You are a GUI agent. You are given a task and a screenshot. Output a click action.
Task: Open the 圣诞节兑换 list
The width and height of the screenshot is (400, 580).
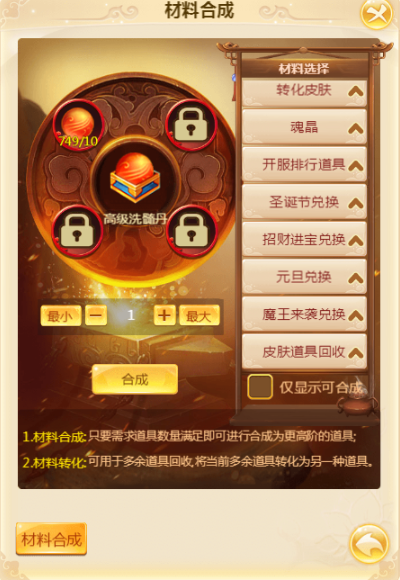coord(304,202)
